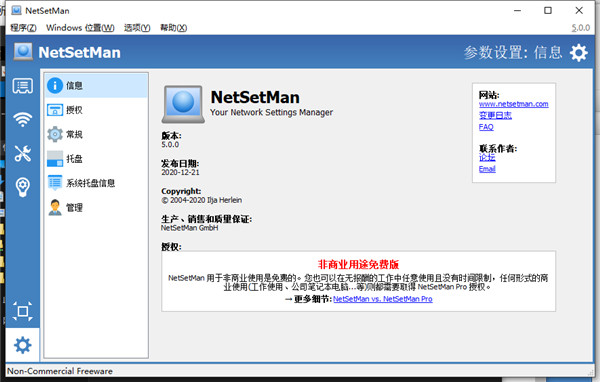Select the 常规 general gear icon item
The height and width of the screenshot is (382, 600).
pos(55,134)
